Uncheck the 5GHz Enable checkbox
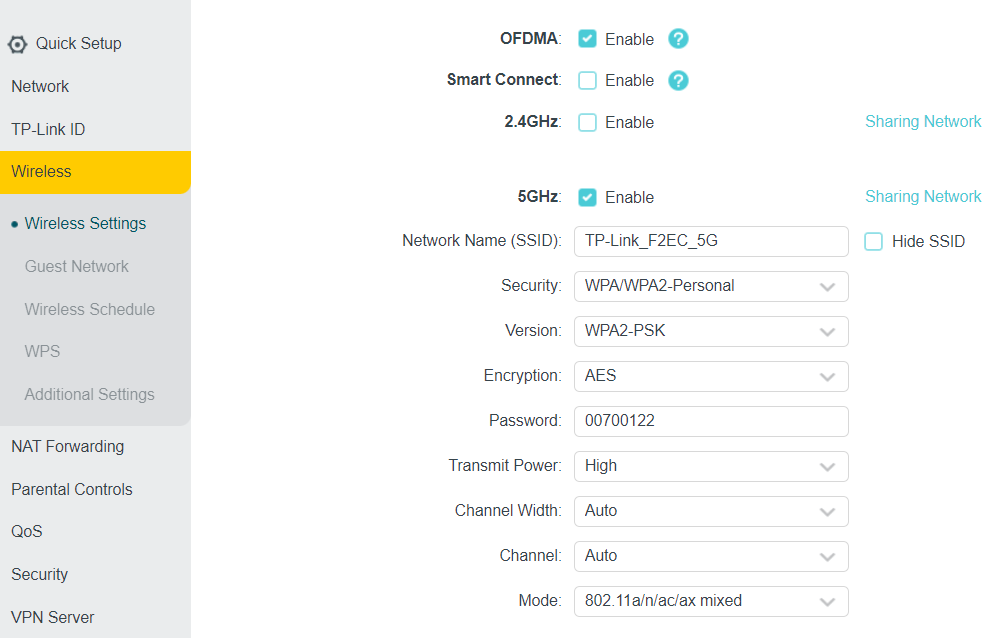The width and height of the screenshot is (1001, 638). [588, 197]
